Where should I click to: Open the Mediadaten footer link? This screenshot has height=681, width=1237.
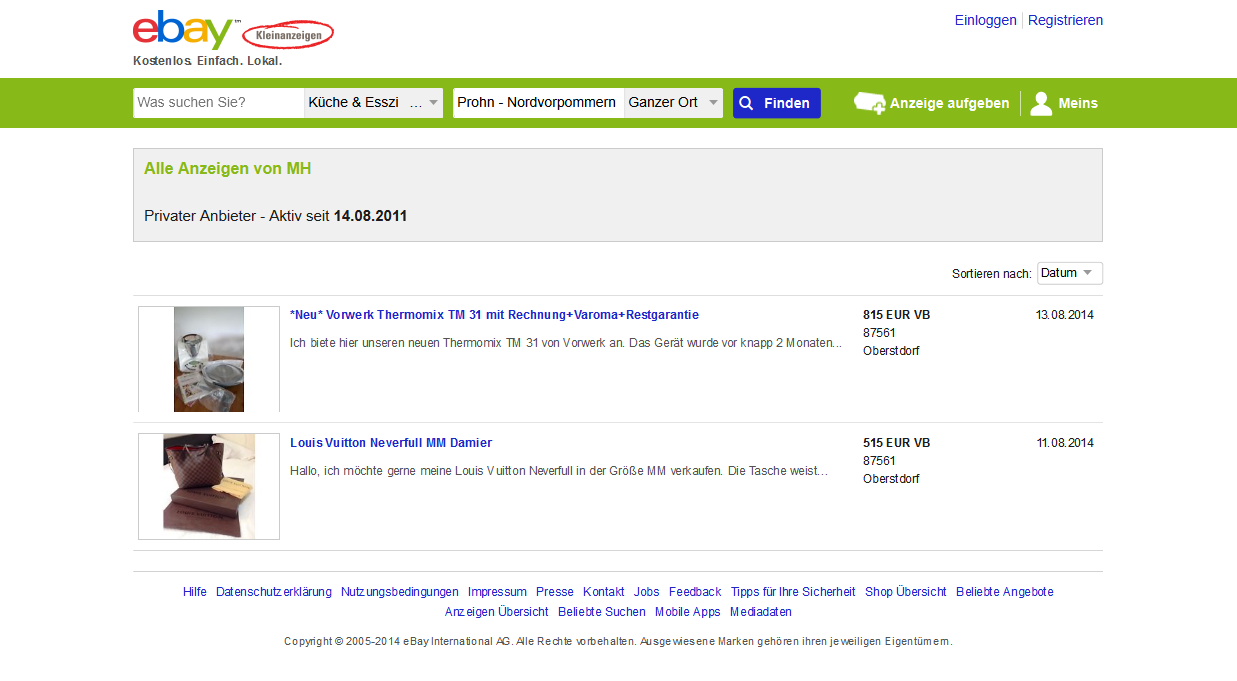[761, 612]
